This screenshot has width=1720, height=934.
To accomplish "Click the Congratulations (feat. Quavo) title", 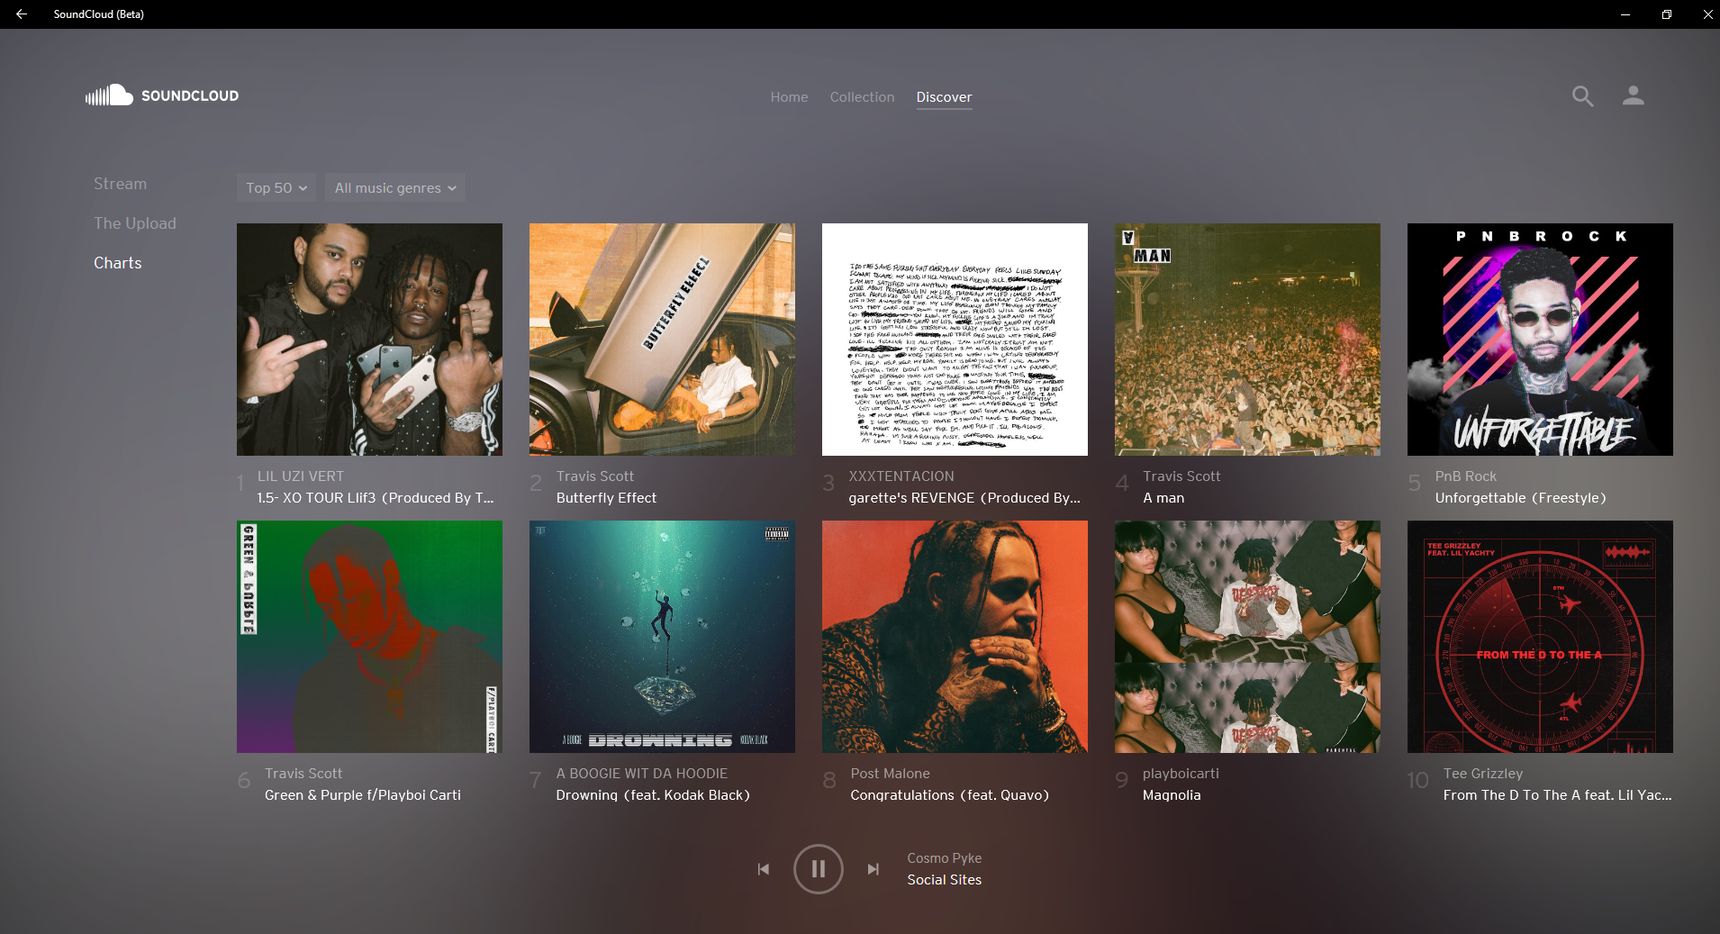I will (949, 795).
